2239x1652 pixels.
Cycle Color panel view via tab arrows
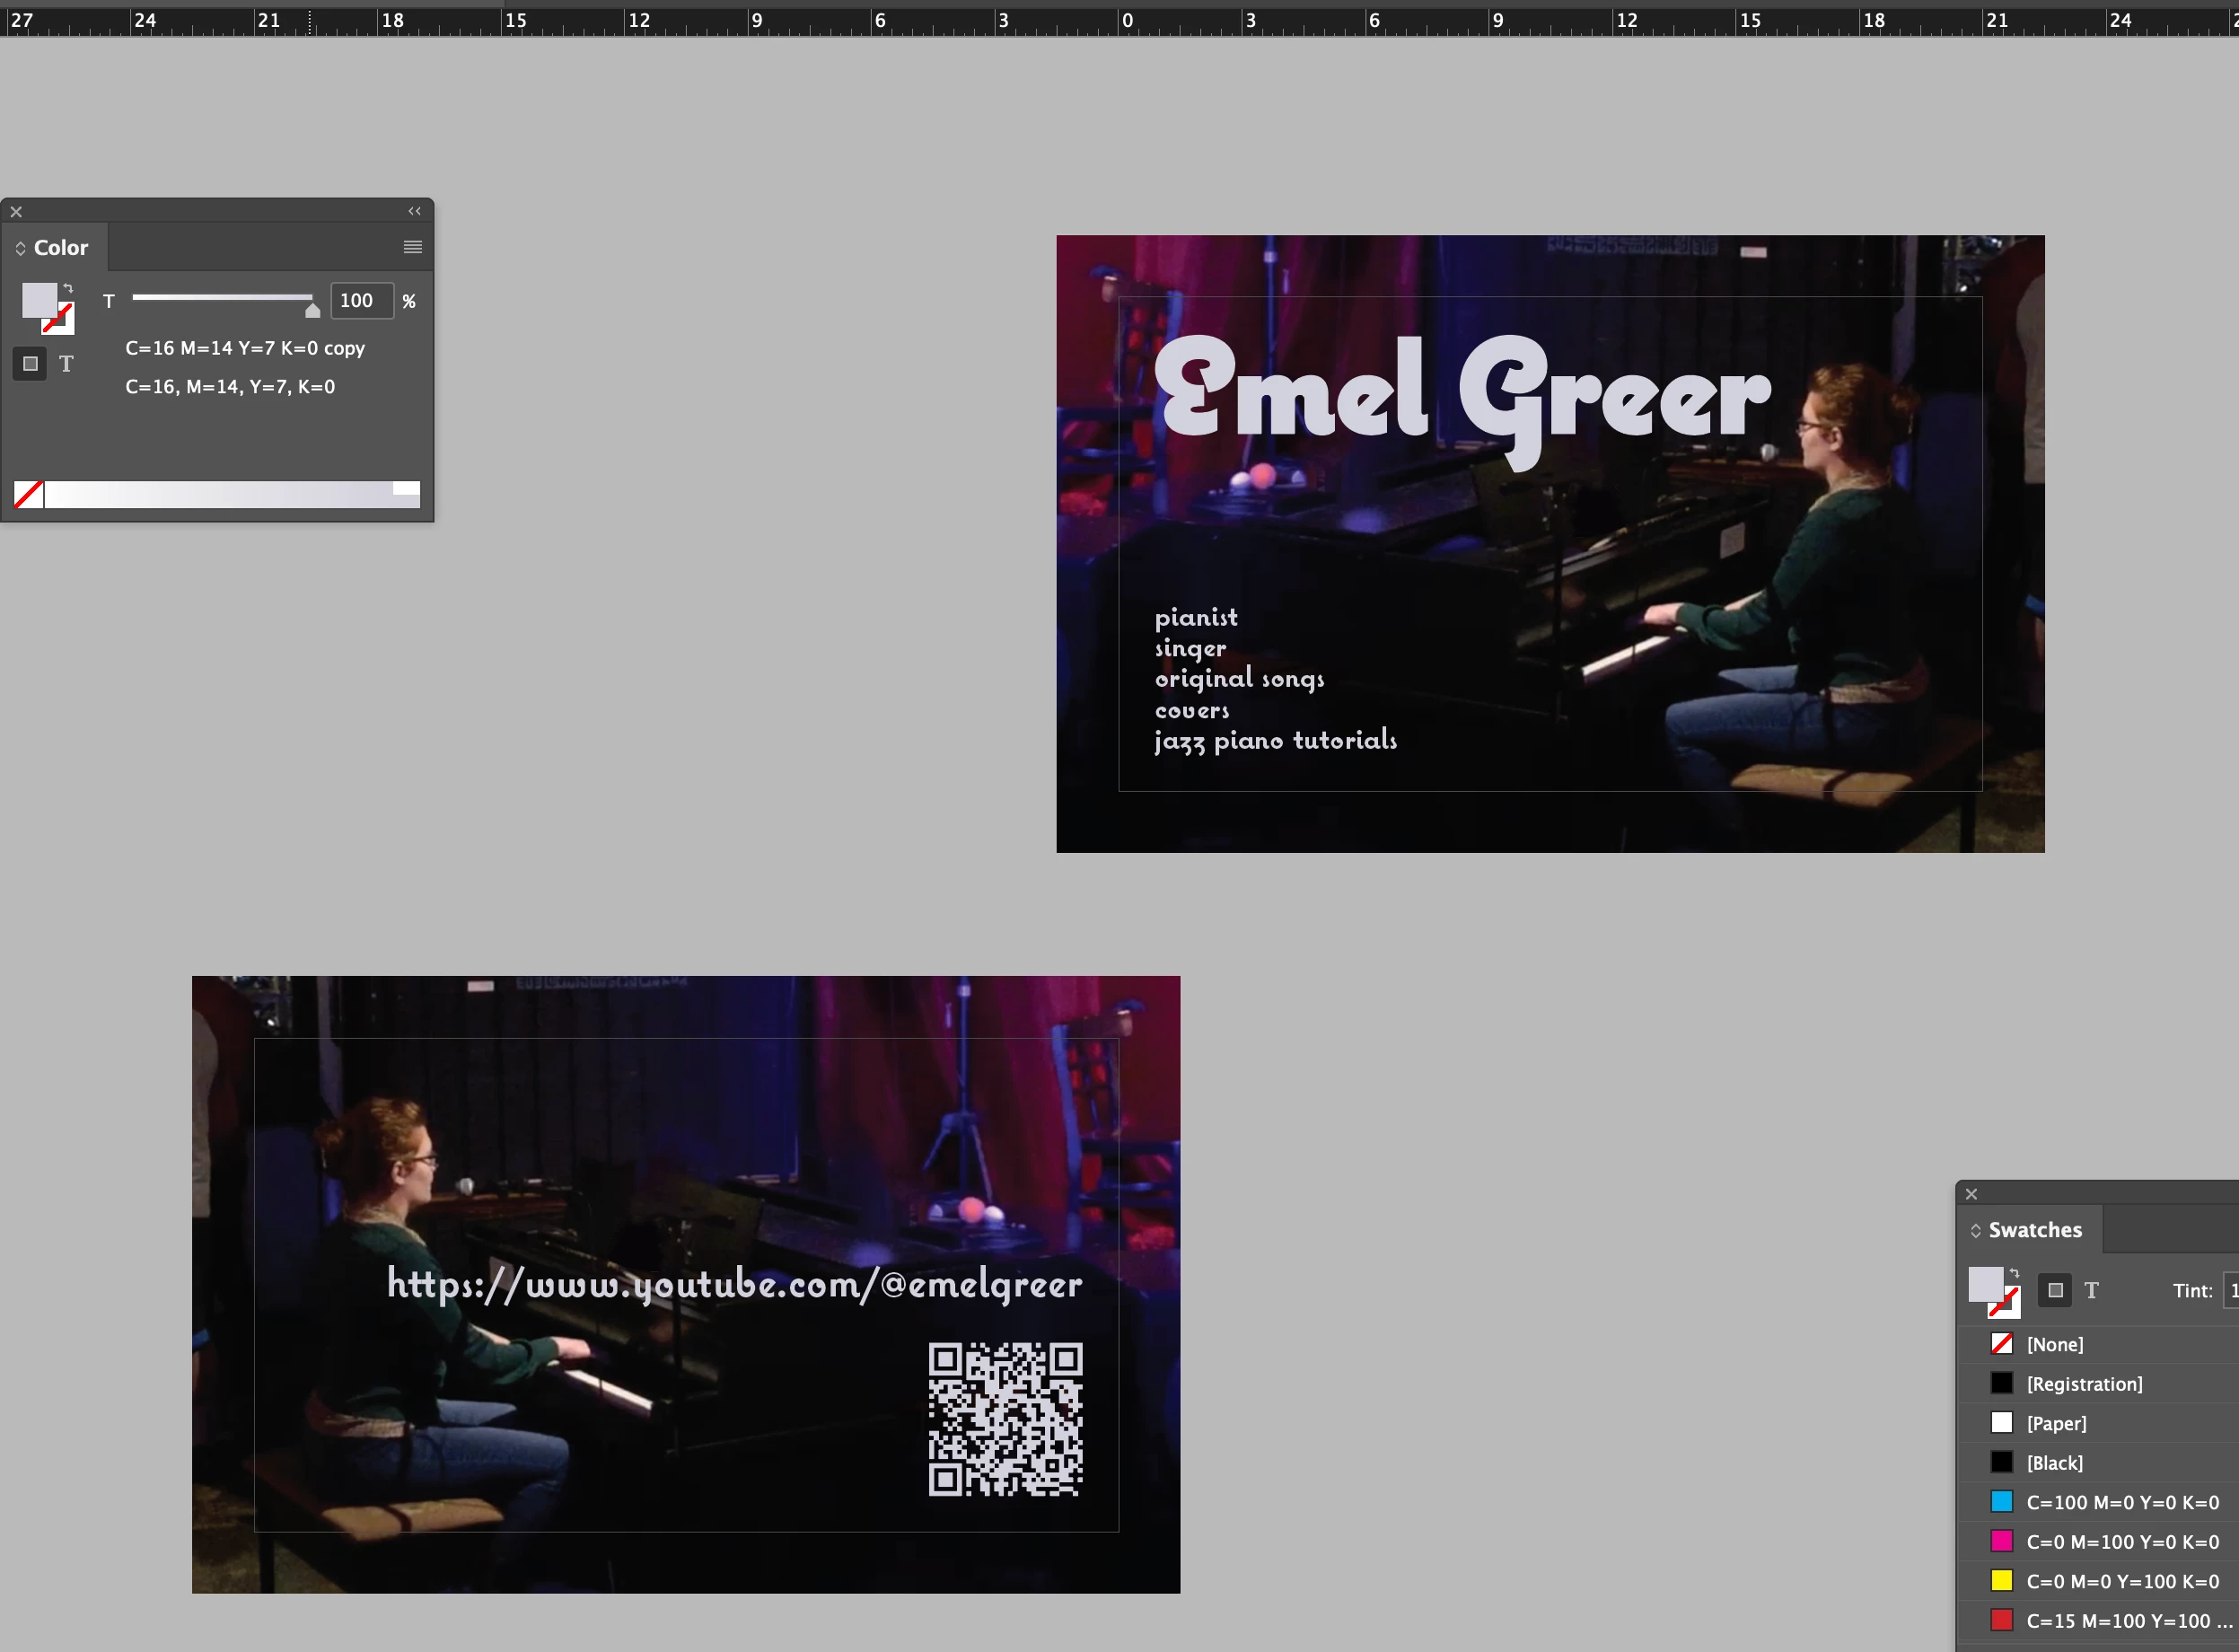pyautogui.click(x=20, y=248)
